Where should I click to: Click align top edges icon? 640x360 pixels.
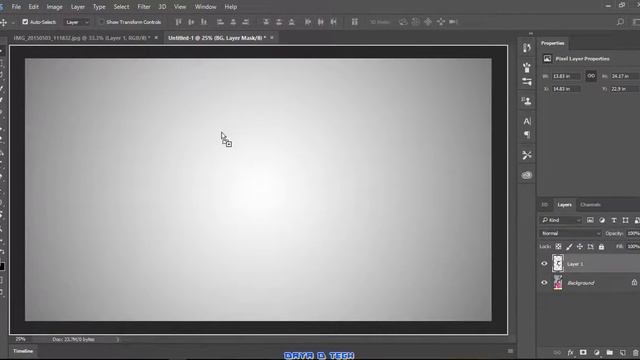tap(179, 22)
